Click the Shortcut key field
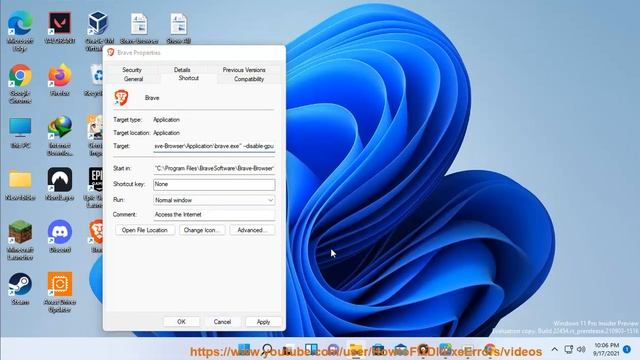Image resolution: width=640 pixels, height=360 pixels. (214, 184)
